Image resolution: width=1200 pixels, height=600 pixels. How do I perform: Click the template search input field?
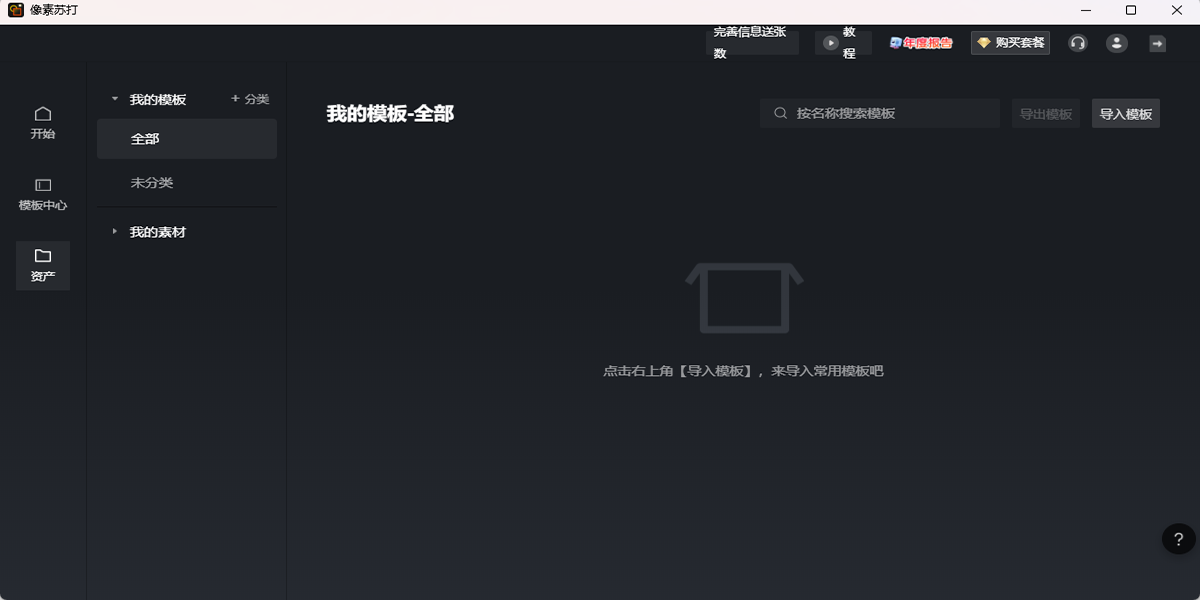tap(880, 113)
